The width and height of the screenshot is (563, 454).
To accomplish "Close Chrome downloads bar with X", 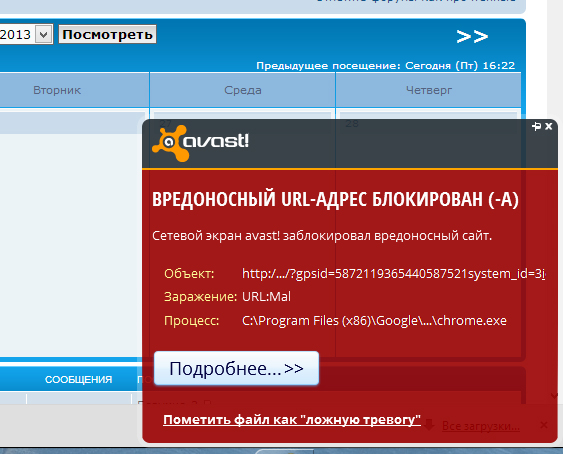I will pyautogui.click(x=544, y=425).
